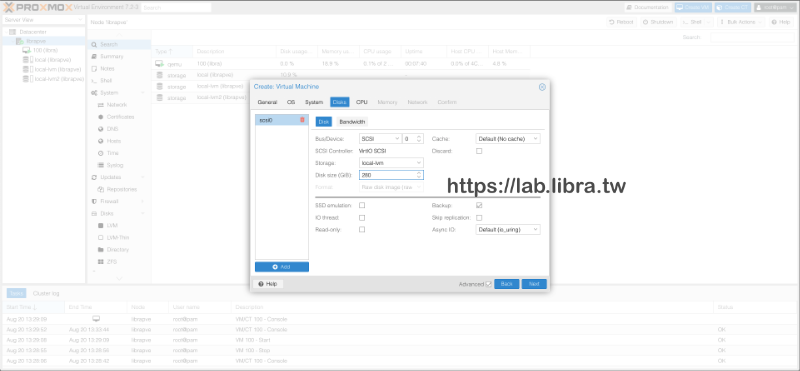Enable Read-only checkbox

pyautogui.click(x=362, y=230)
